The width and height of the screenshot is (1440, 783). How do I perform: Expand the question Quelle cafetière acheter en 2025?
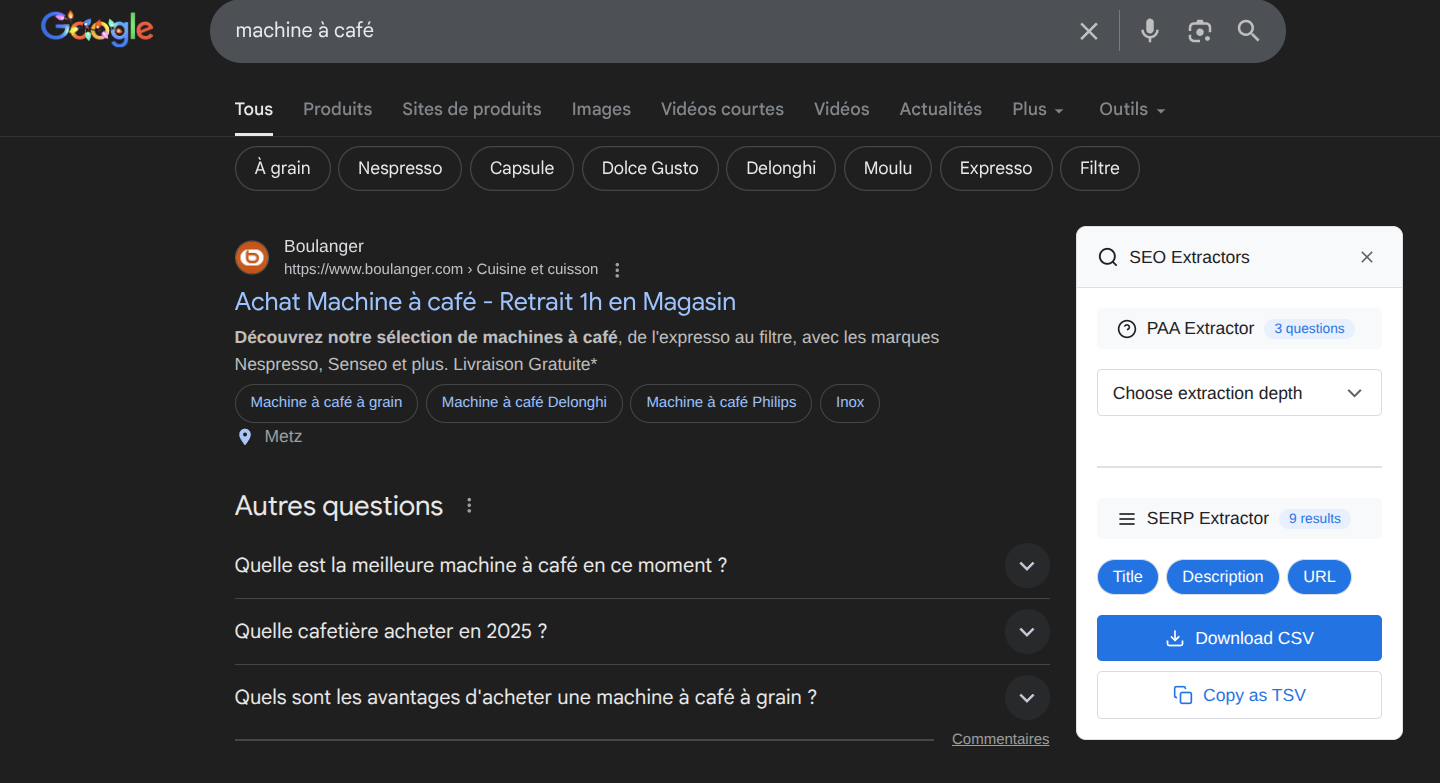[x=1027, y=632]
